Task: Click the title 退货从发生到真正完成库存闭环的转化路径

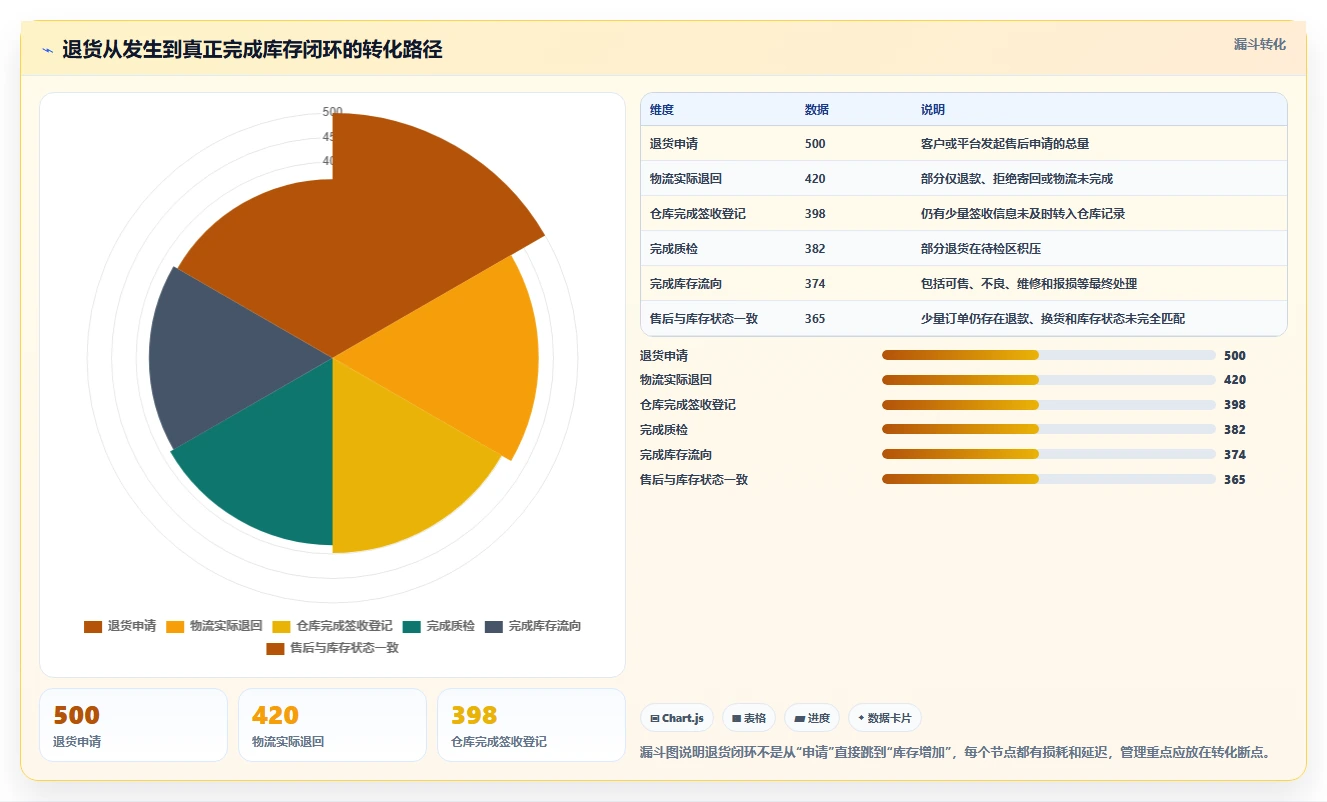Action: tap(252, 50)
